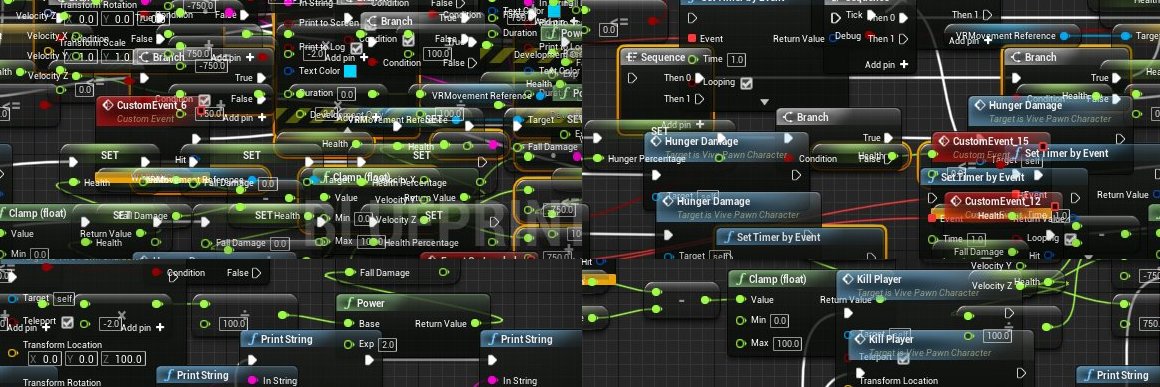The width and height of the screenshot is (1160, 387).
Task: Toggle Condition checkbox under Branch beside Print to Screen
Action: click(408, 40)
